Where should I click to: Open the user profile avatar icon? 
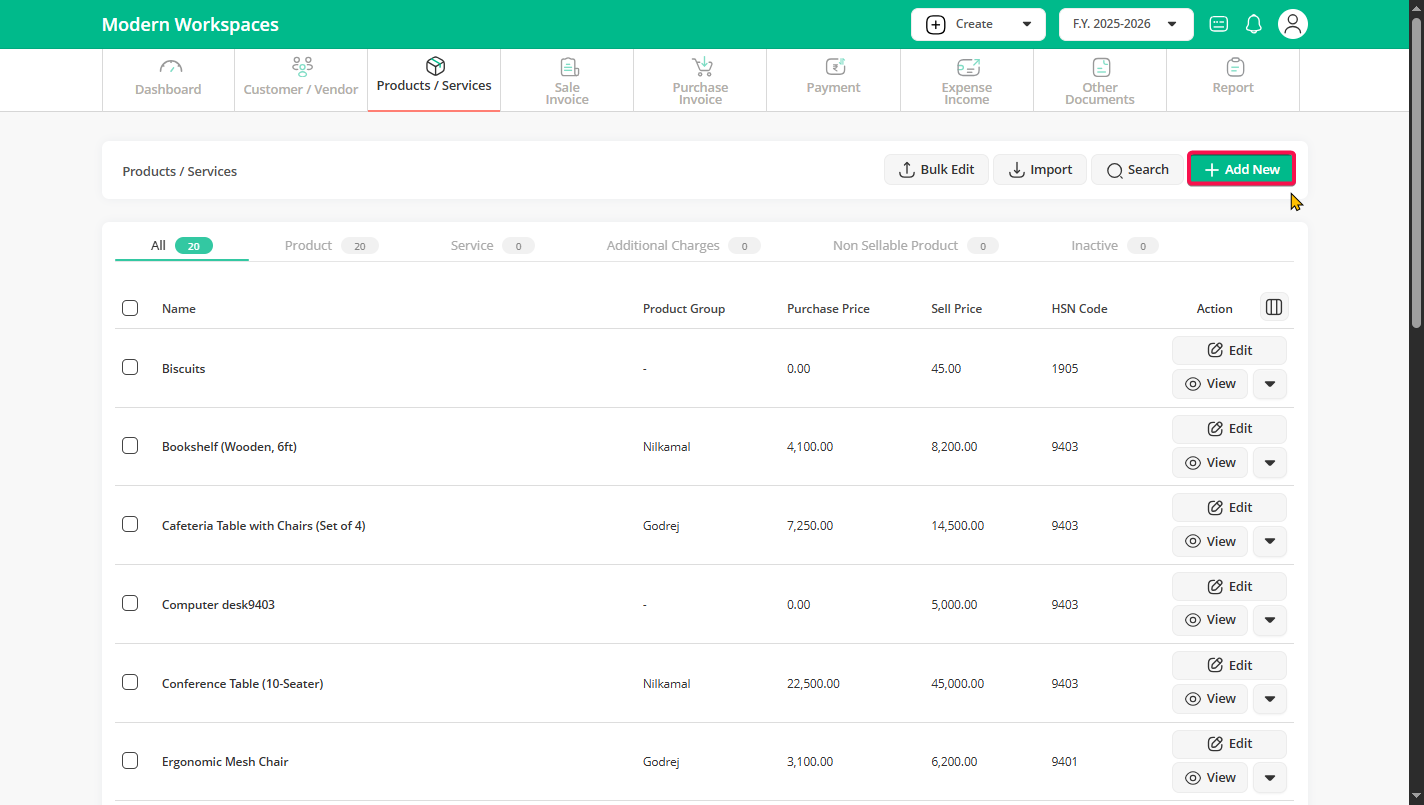(x=1293, y=24)
